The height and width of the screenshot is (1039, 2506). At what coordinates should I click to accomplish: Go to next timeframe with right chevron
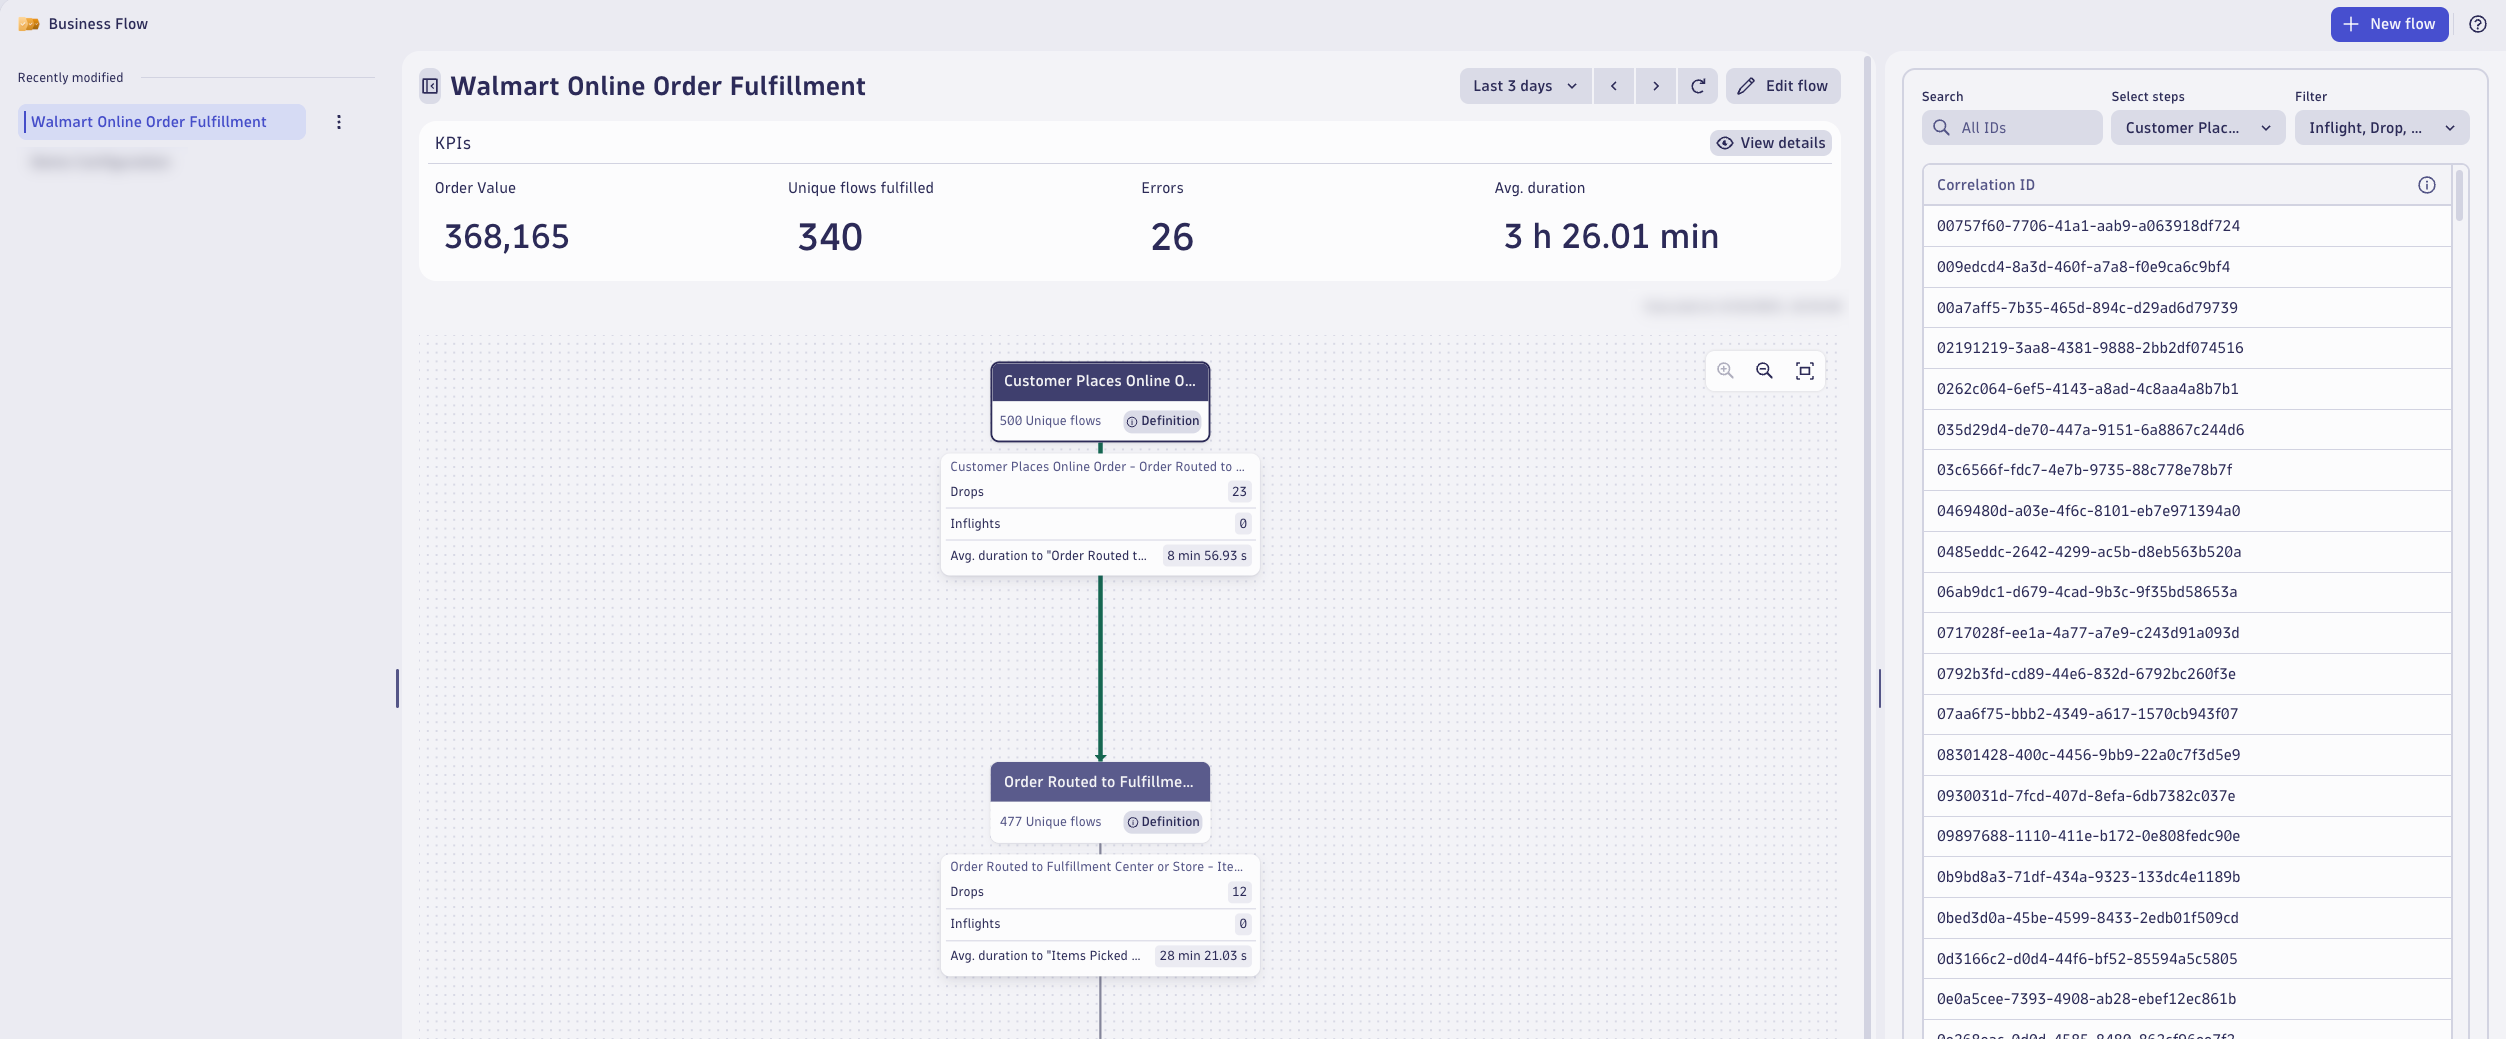point(1656,86)
